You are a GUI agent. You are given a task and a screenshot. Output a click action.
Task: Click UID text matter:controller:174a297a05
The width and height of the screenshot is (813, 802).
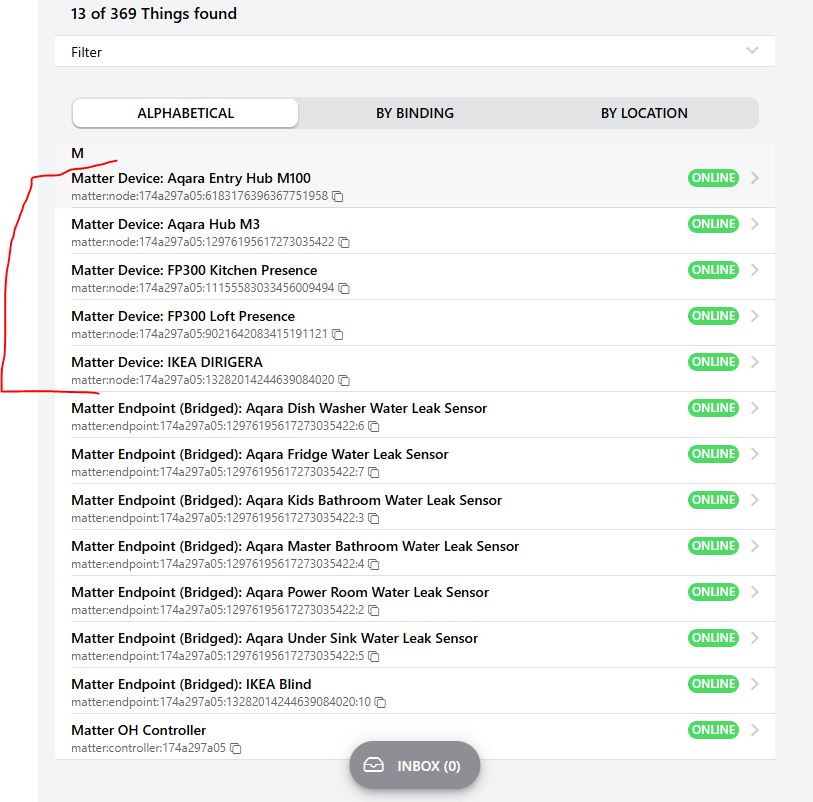(148, 748)
